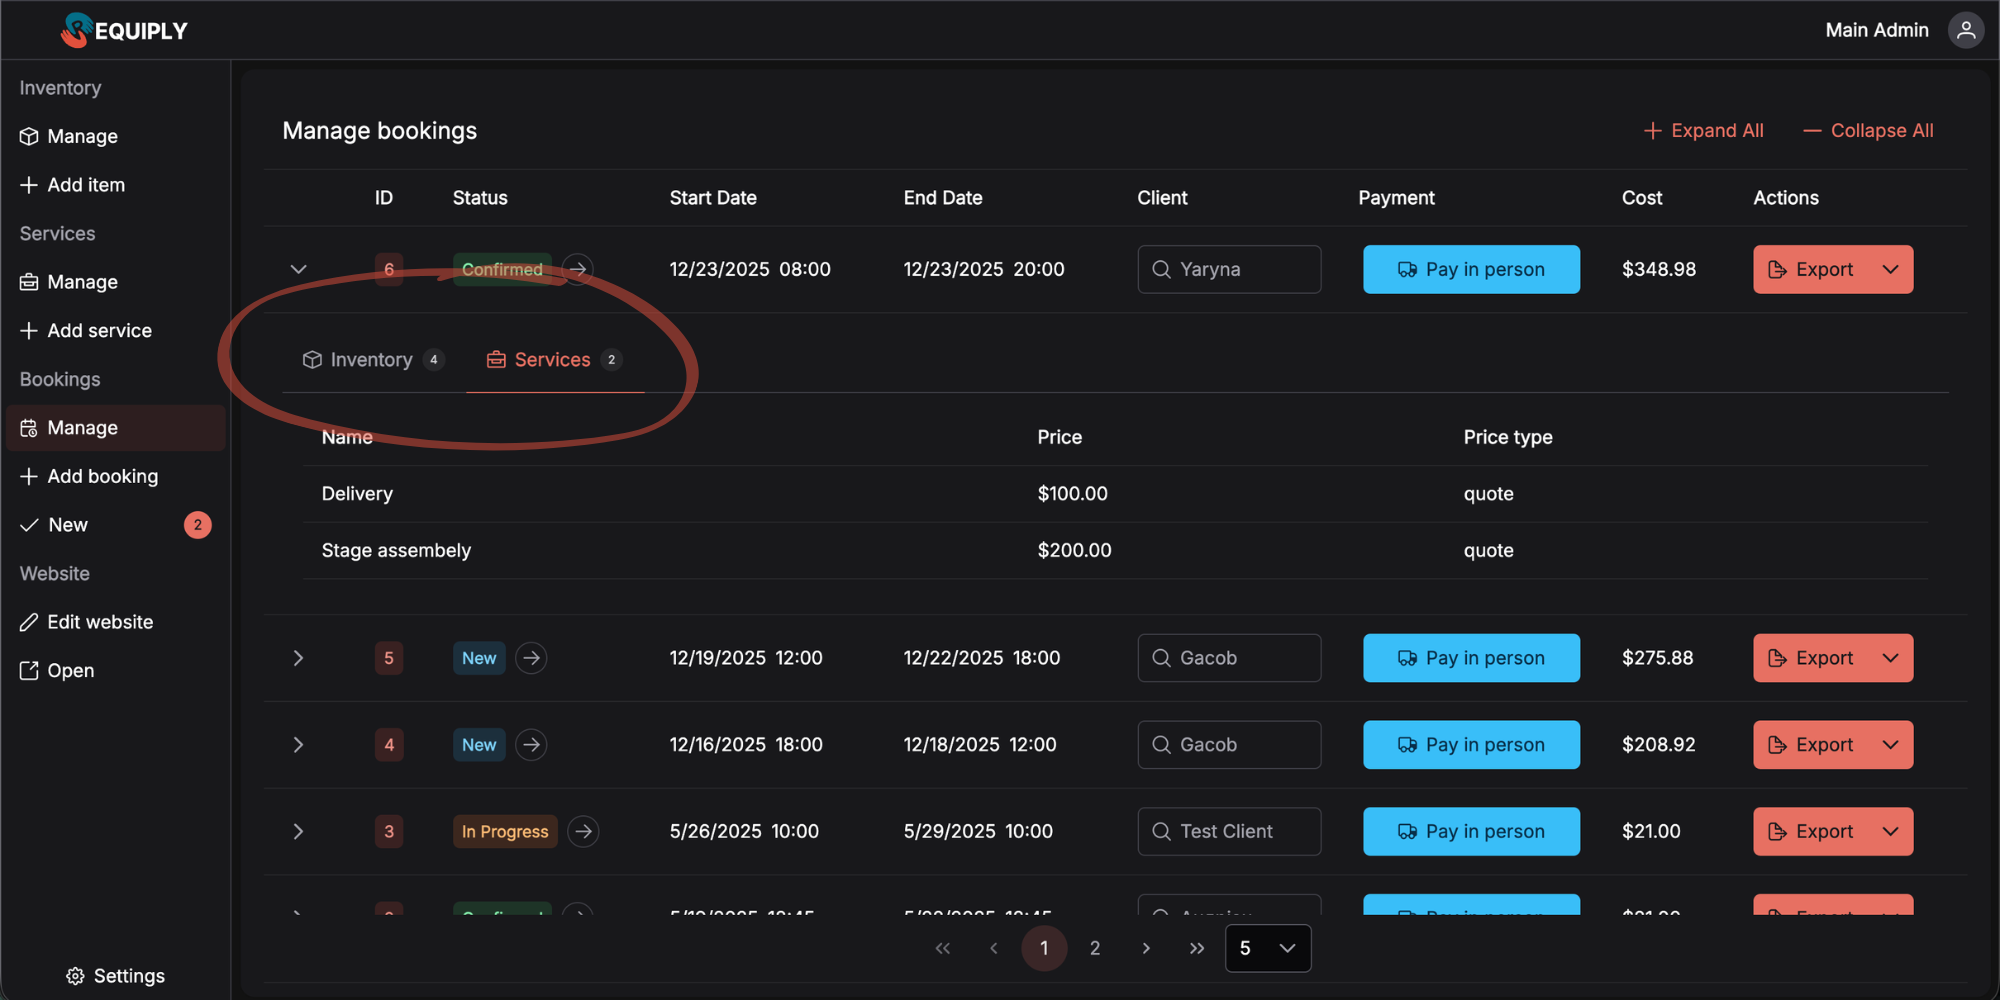The image size is (2000, 1000).
Task: Expand booking 5 row details
Action: click(x=298, y=658)
